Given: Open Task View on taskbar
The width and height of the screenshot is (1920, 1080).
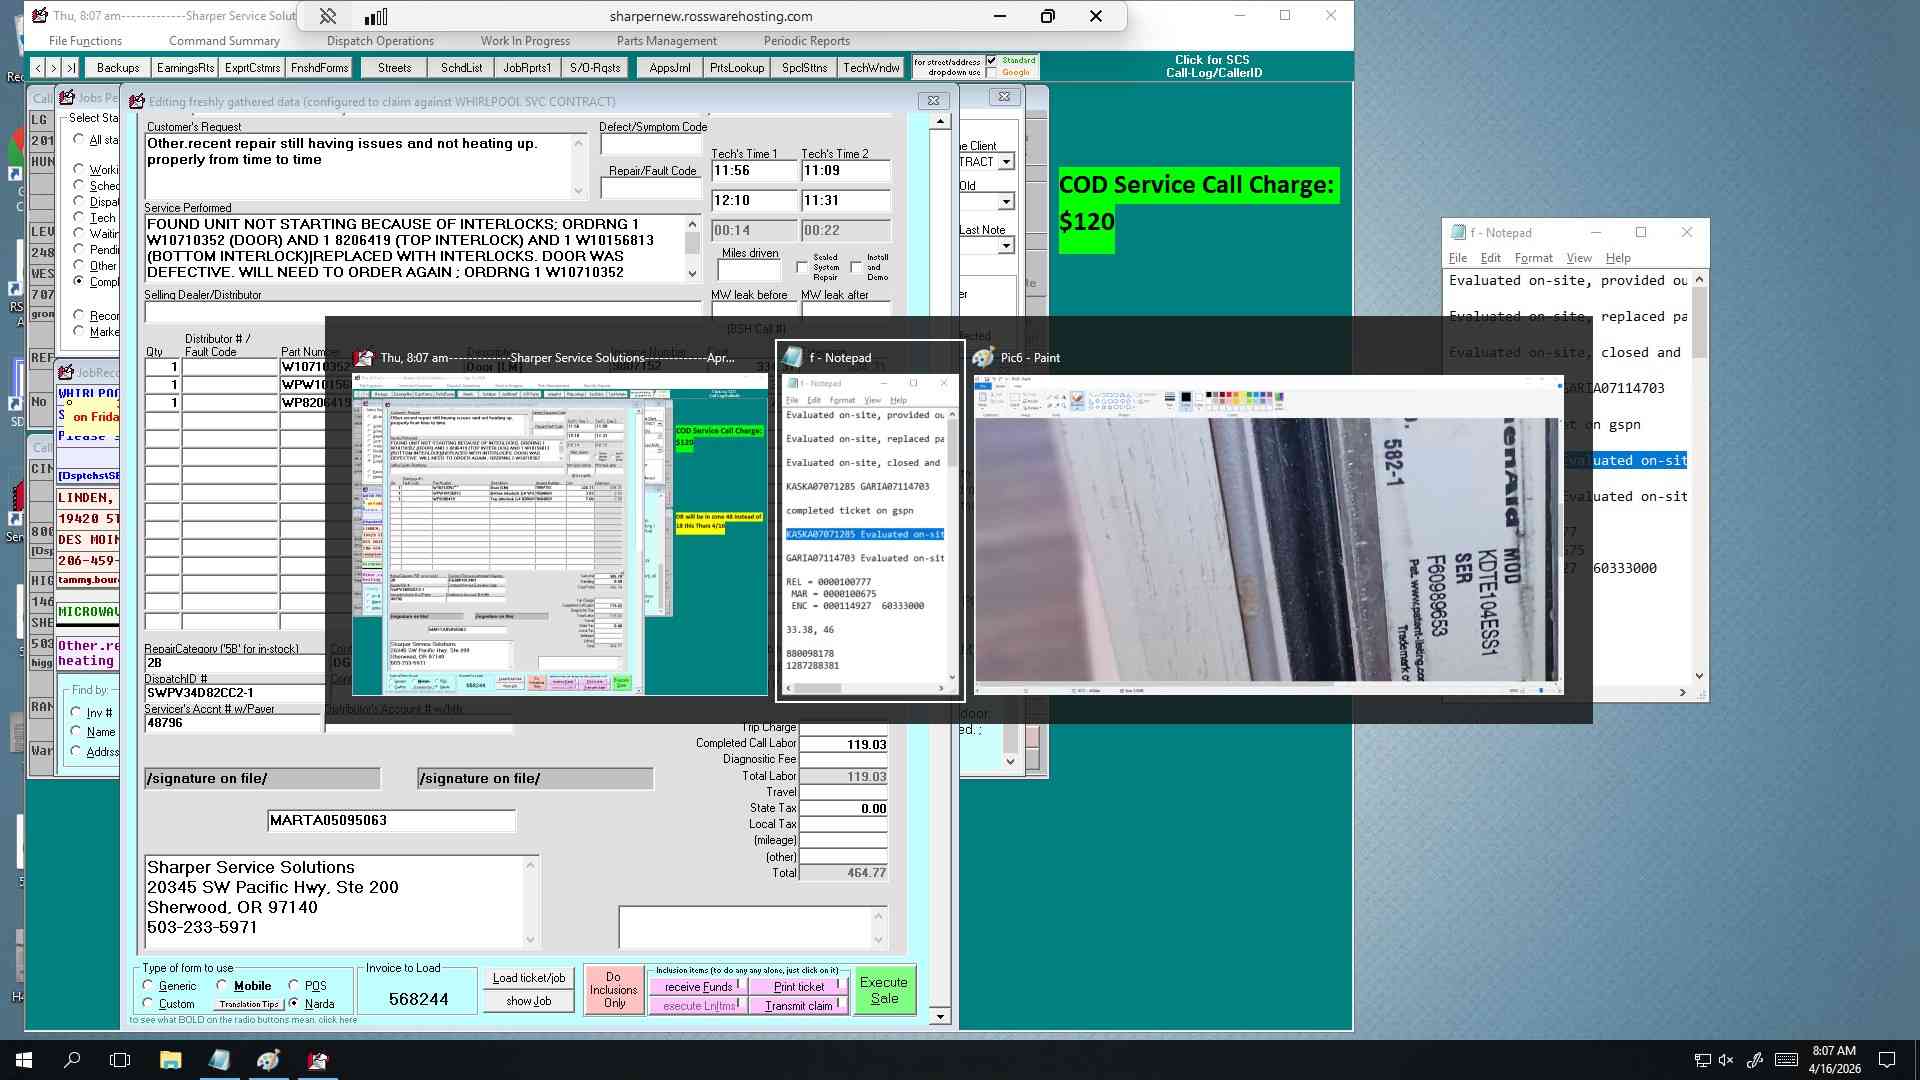Looking at the screenshot, I should pyautogui.click(x=120, y=1060).
